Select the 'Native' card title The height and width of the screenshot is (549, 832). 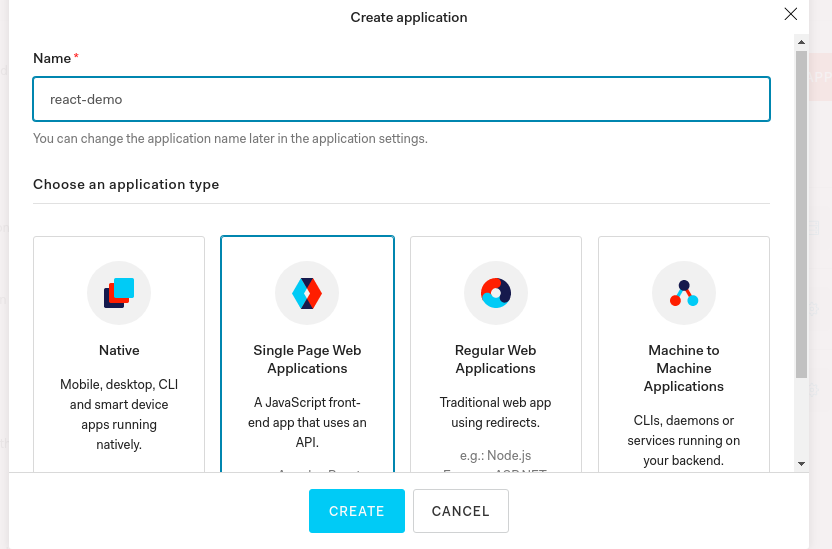pyautogui.click(x=119, y=350)
